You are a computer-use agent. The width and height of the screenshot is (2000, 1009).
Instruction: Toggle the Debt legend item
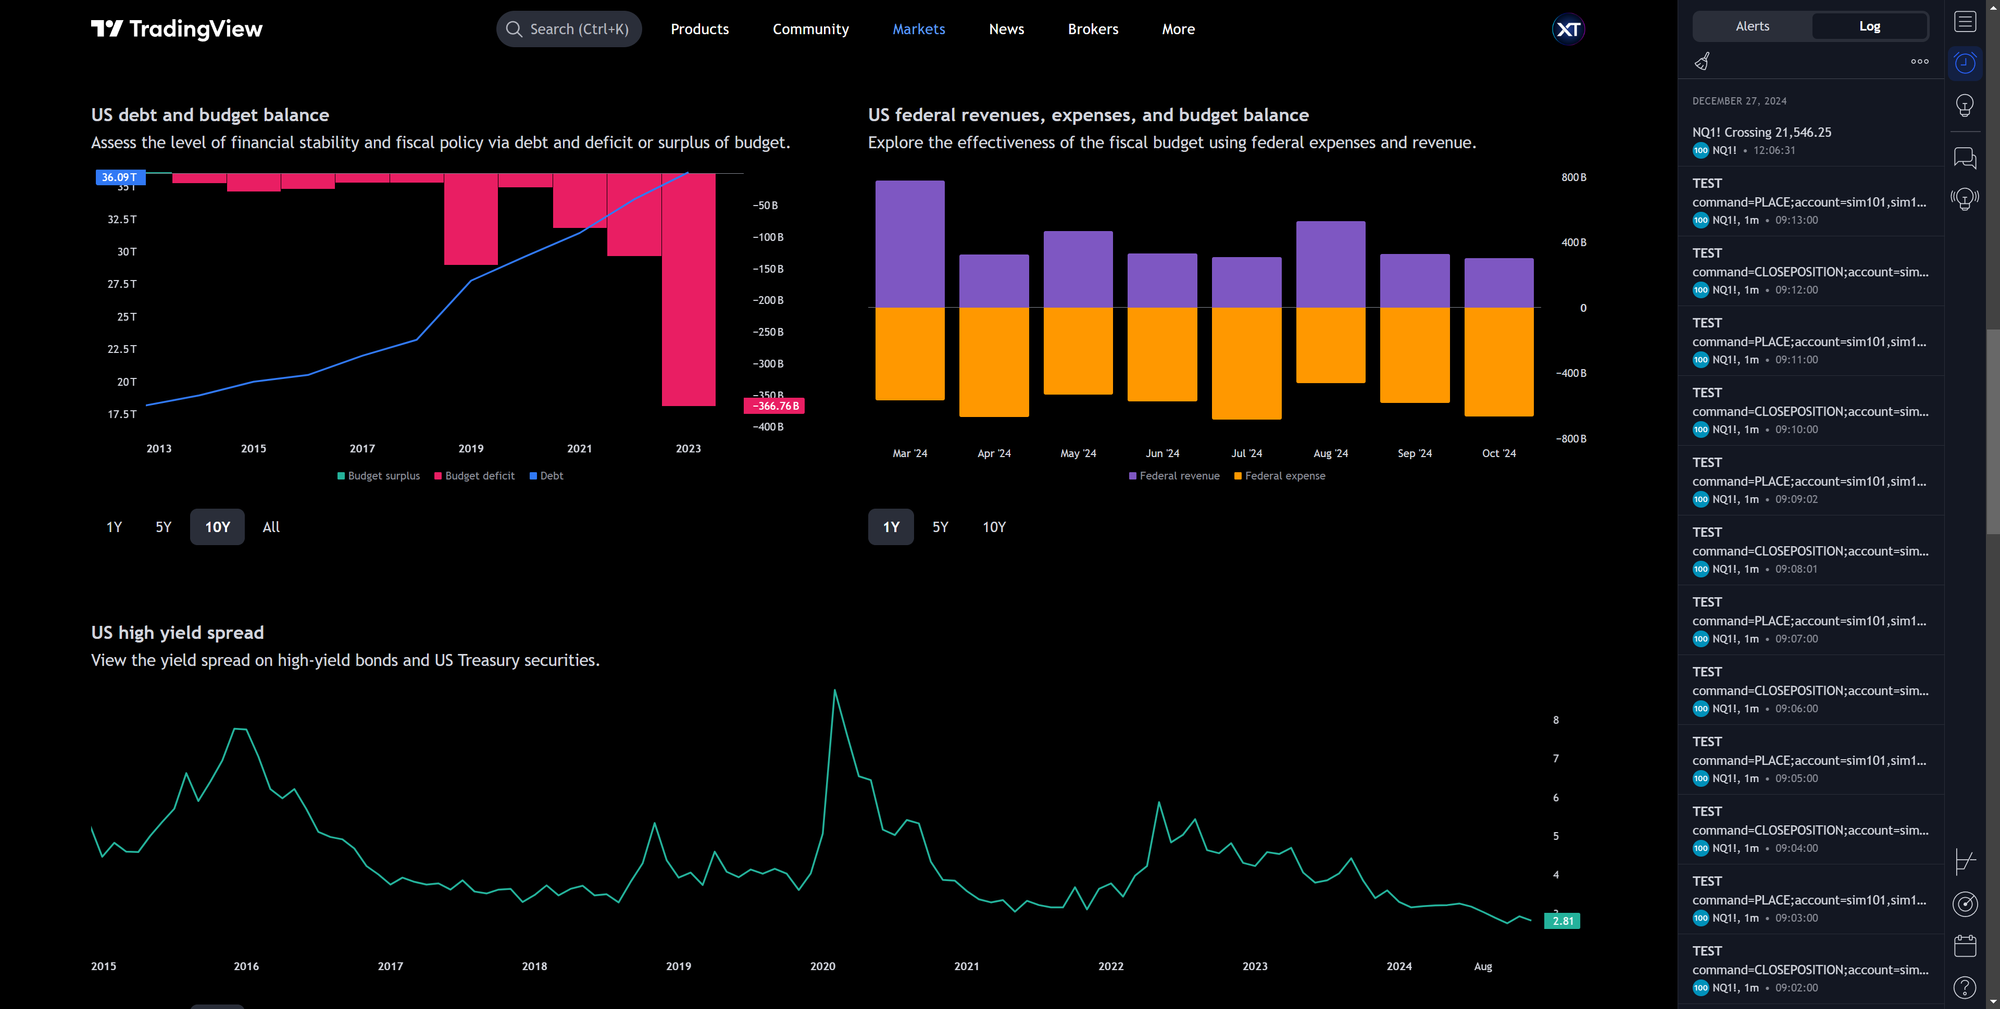tap(546, 476)
